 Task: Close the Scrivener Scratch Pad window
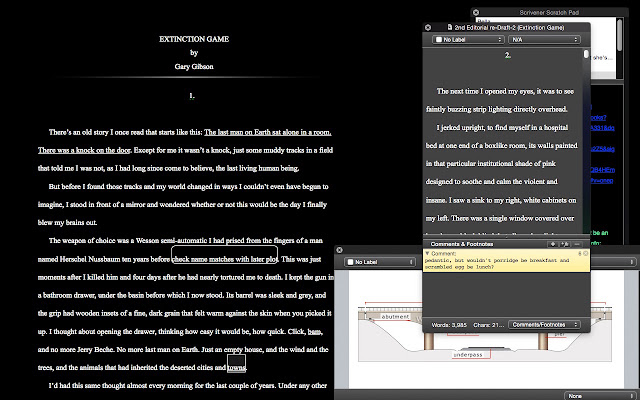[476, 13]
